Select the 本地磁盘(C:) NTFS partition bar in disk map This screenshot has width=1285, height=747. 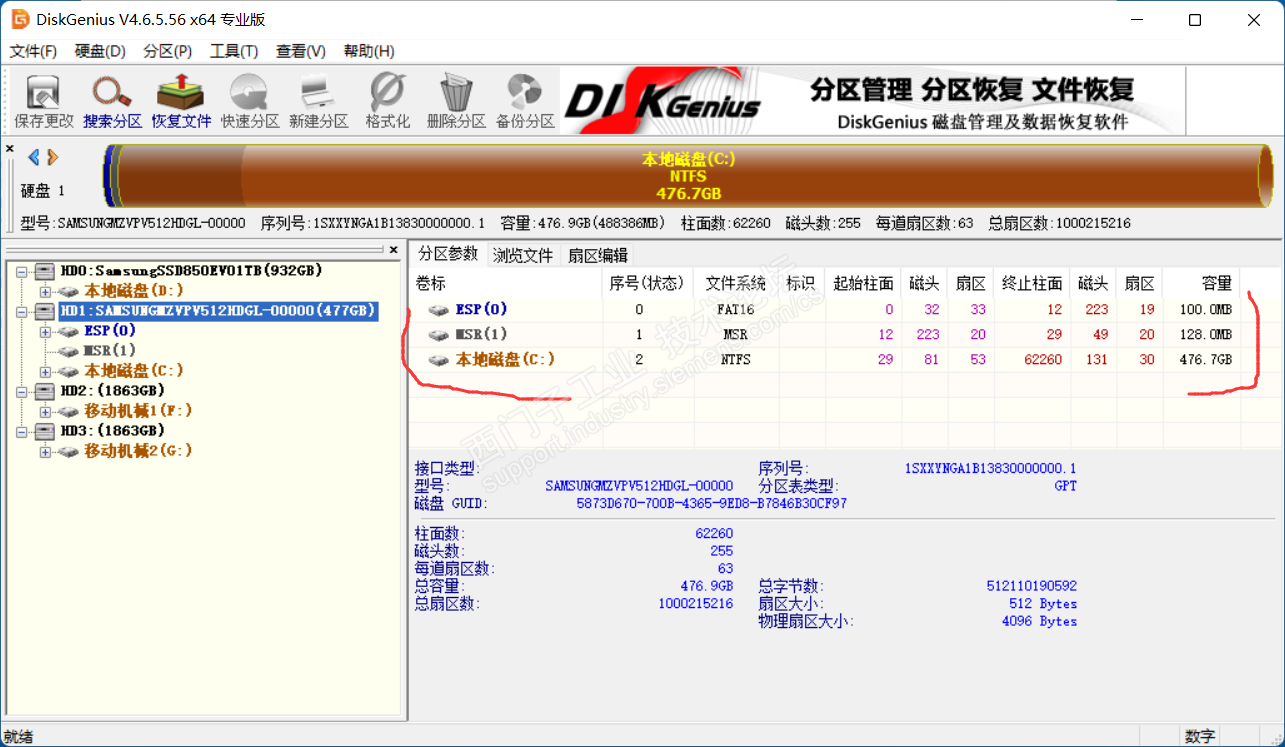[688, 176]
